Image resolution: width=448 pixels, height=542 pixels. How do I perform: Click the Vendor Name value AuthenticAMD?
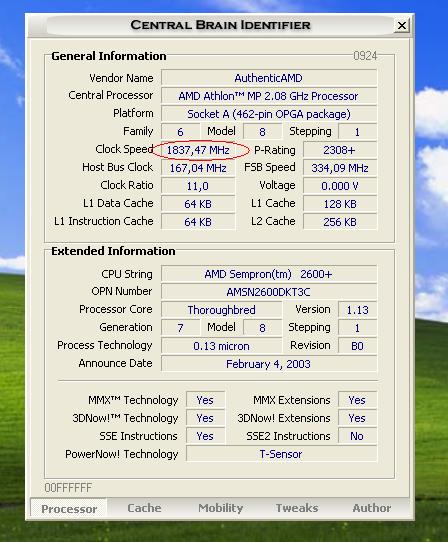pos(269,78)
